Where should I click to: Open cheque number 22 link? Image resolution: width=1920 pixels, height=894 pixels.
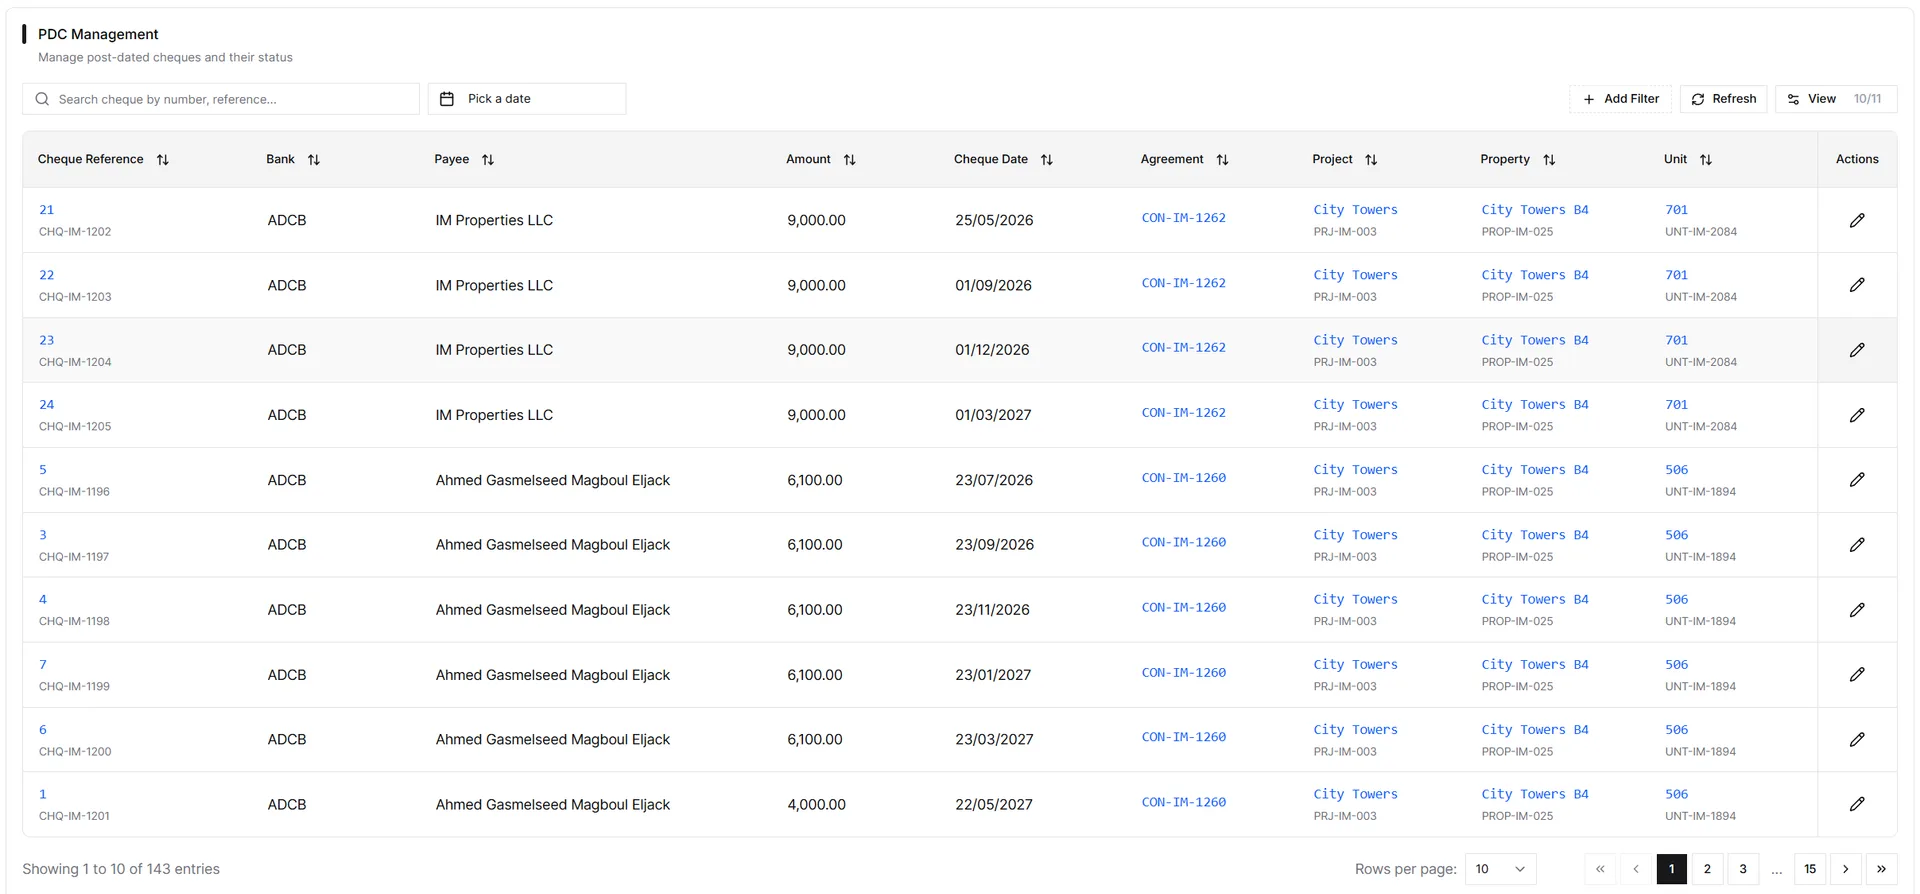pyautogui.click(x=46, y=275)
